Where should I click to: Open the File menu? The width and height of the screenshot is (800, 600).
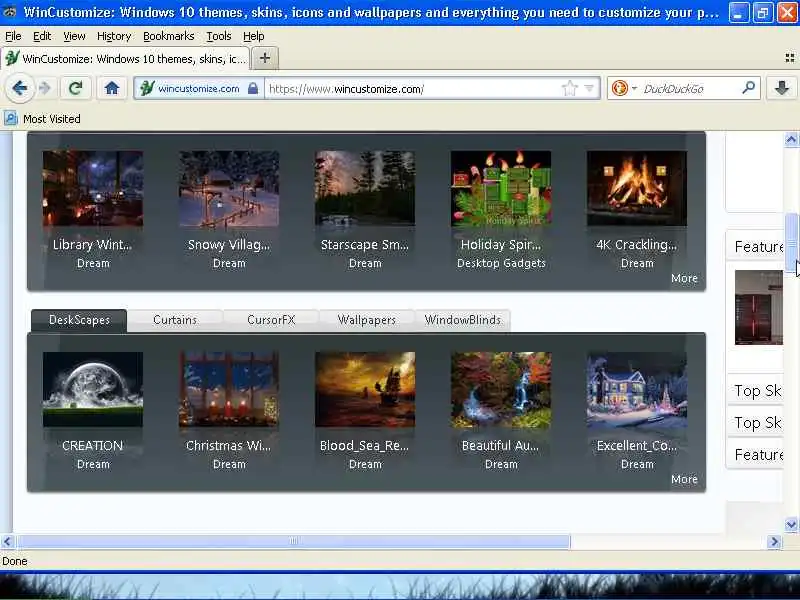tap(13, 36)
